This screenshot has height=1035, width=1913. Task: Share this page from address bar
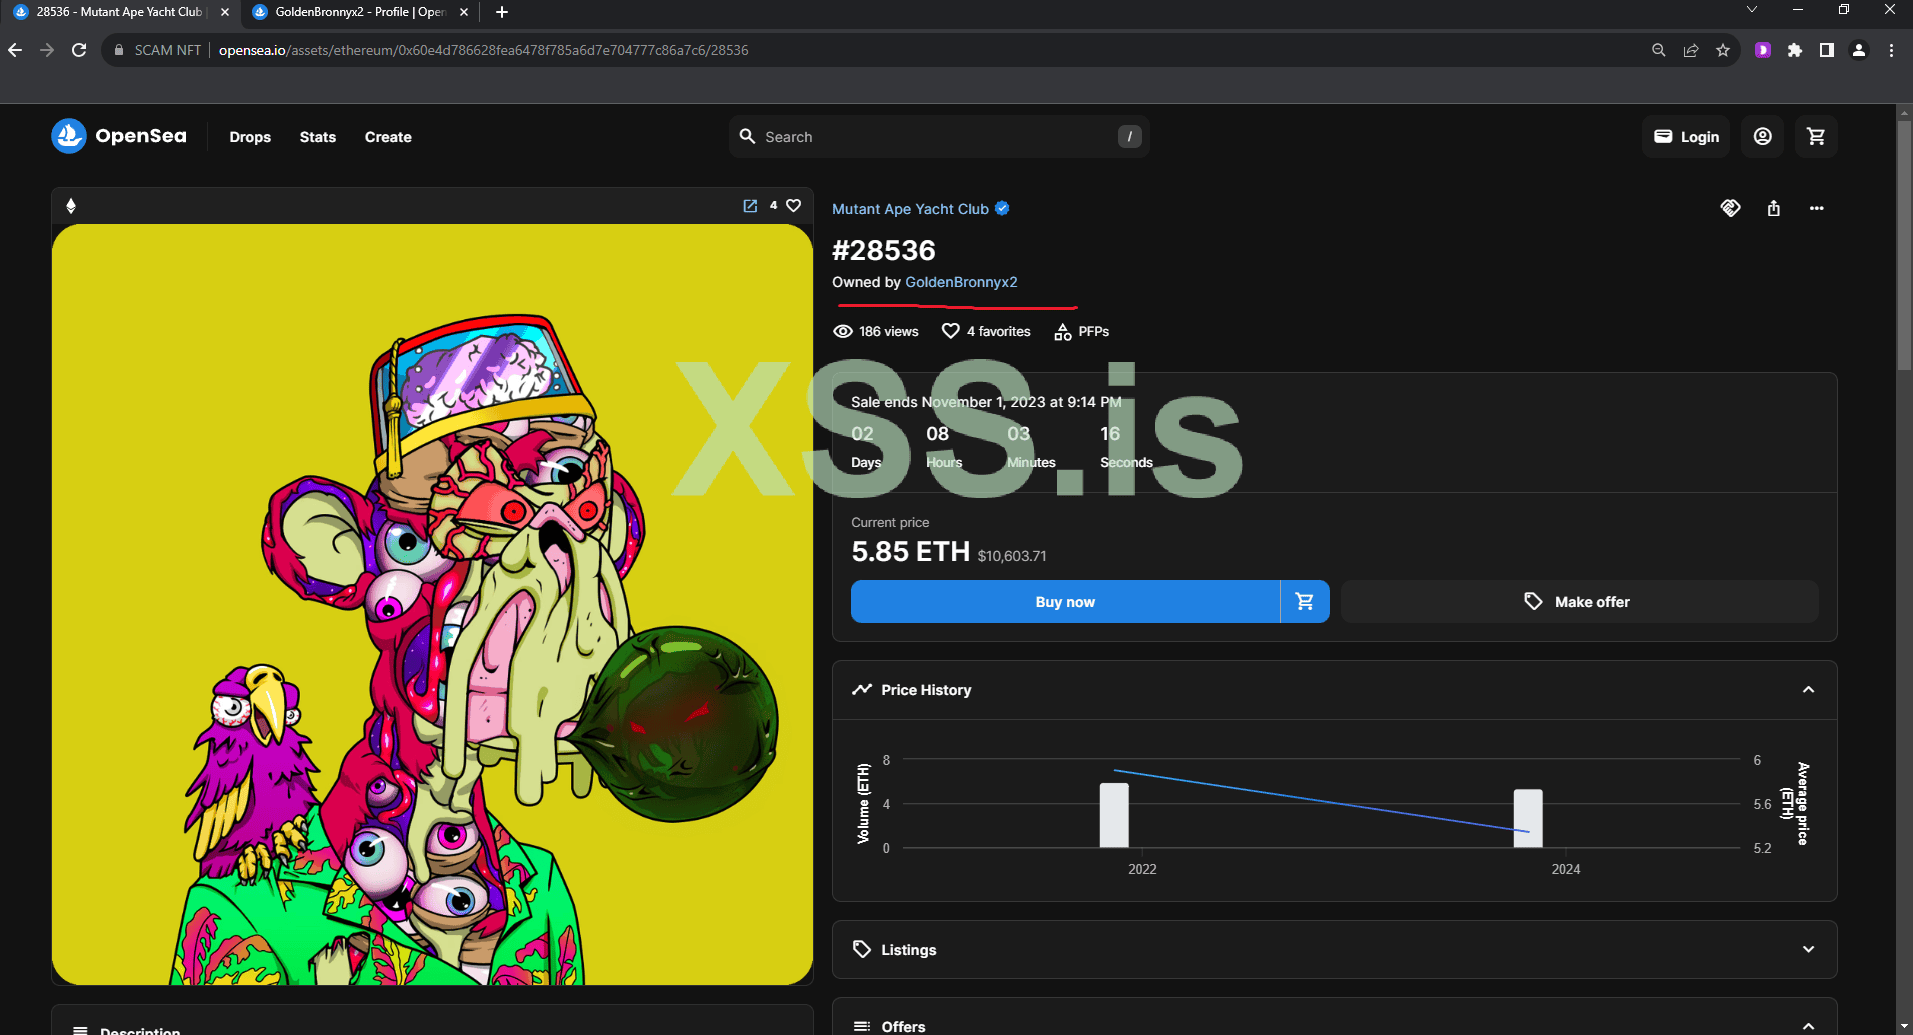[1691, 50]
